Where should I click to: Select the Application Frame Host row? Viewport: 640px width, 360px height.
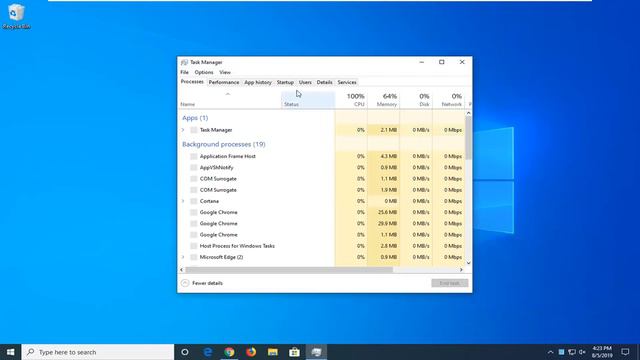click(x=322, y=156)
